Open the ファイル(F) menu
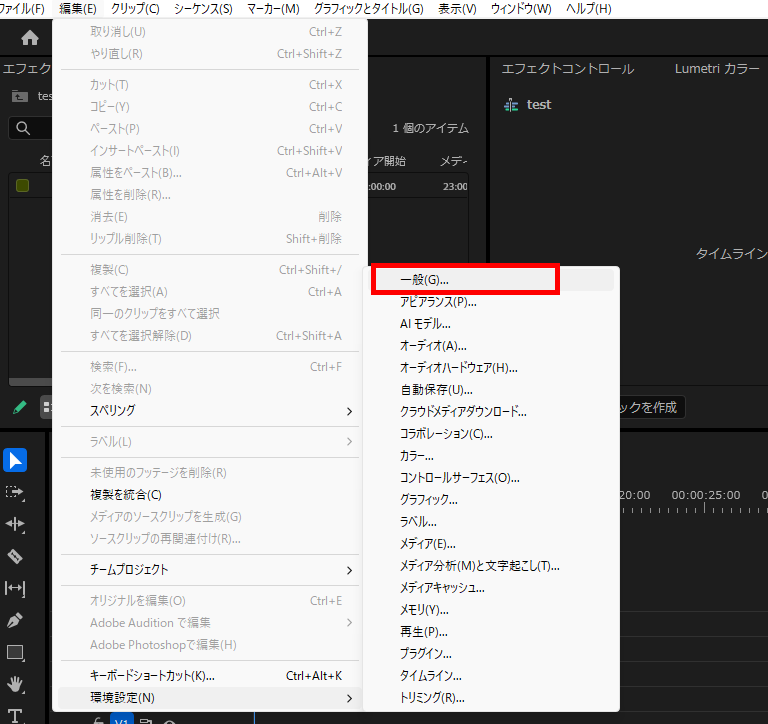 coord(22,9)
